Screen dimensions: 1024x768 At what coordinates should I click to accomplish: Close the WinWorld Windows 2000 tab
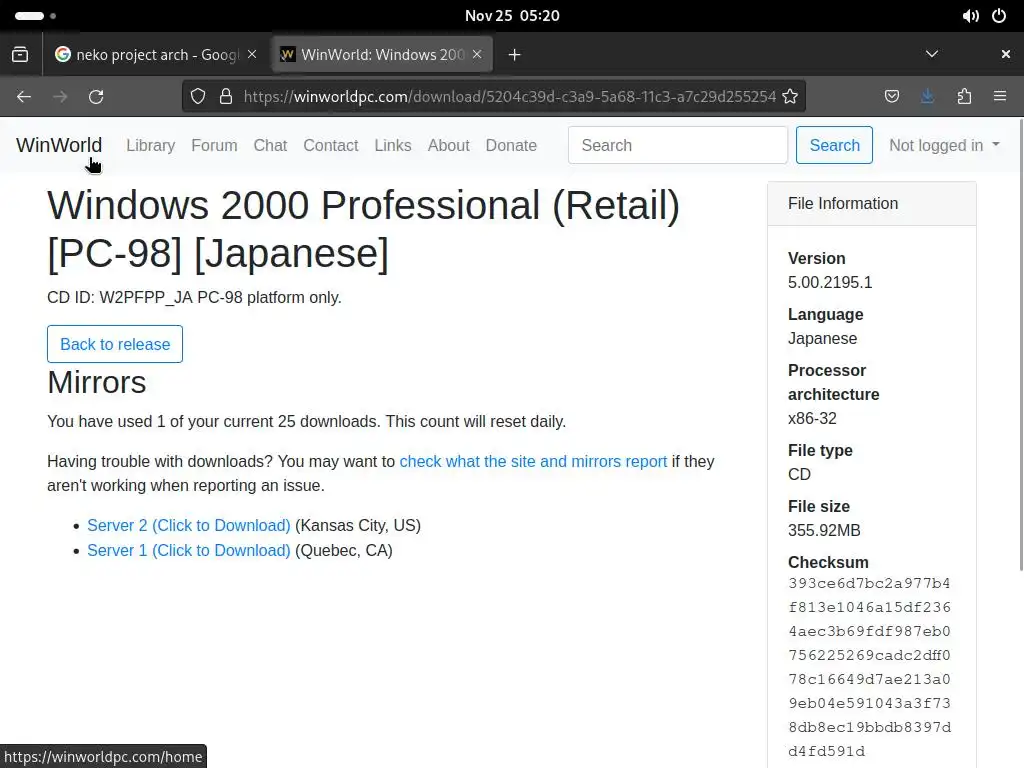click(477, 54)
